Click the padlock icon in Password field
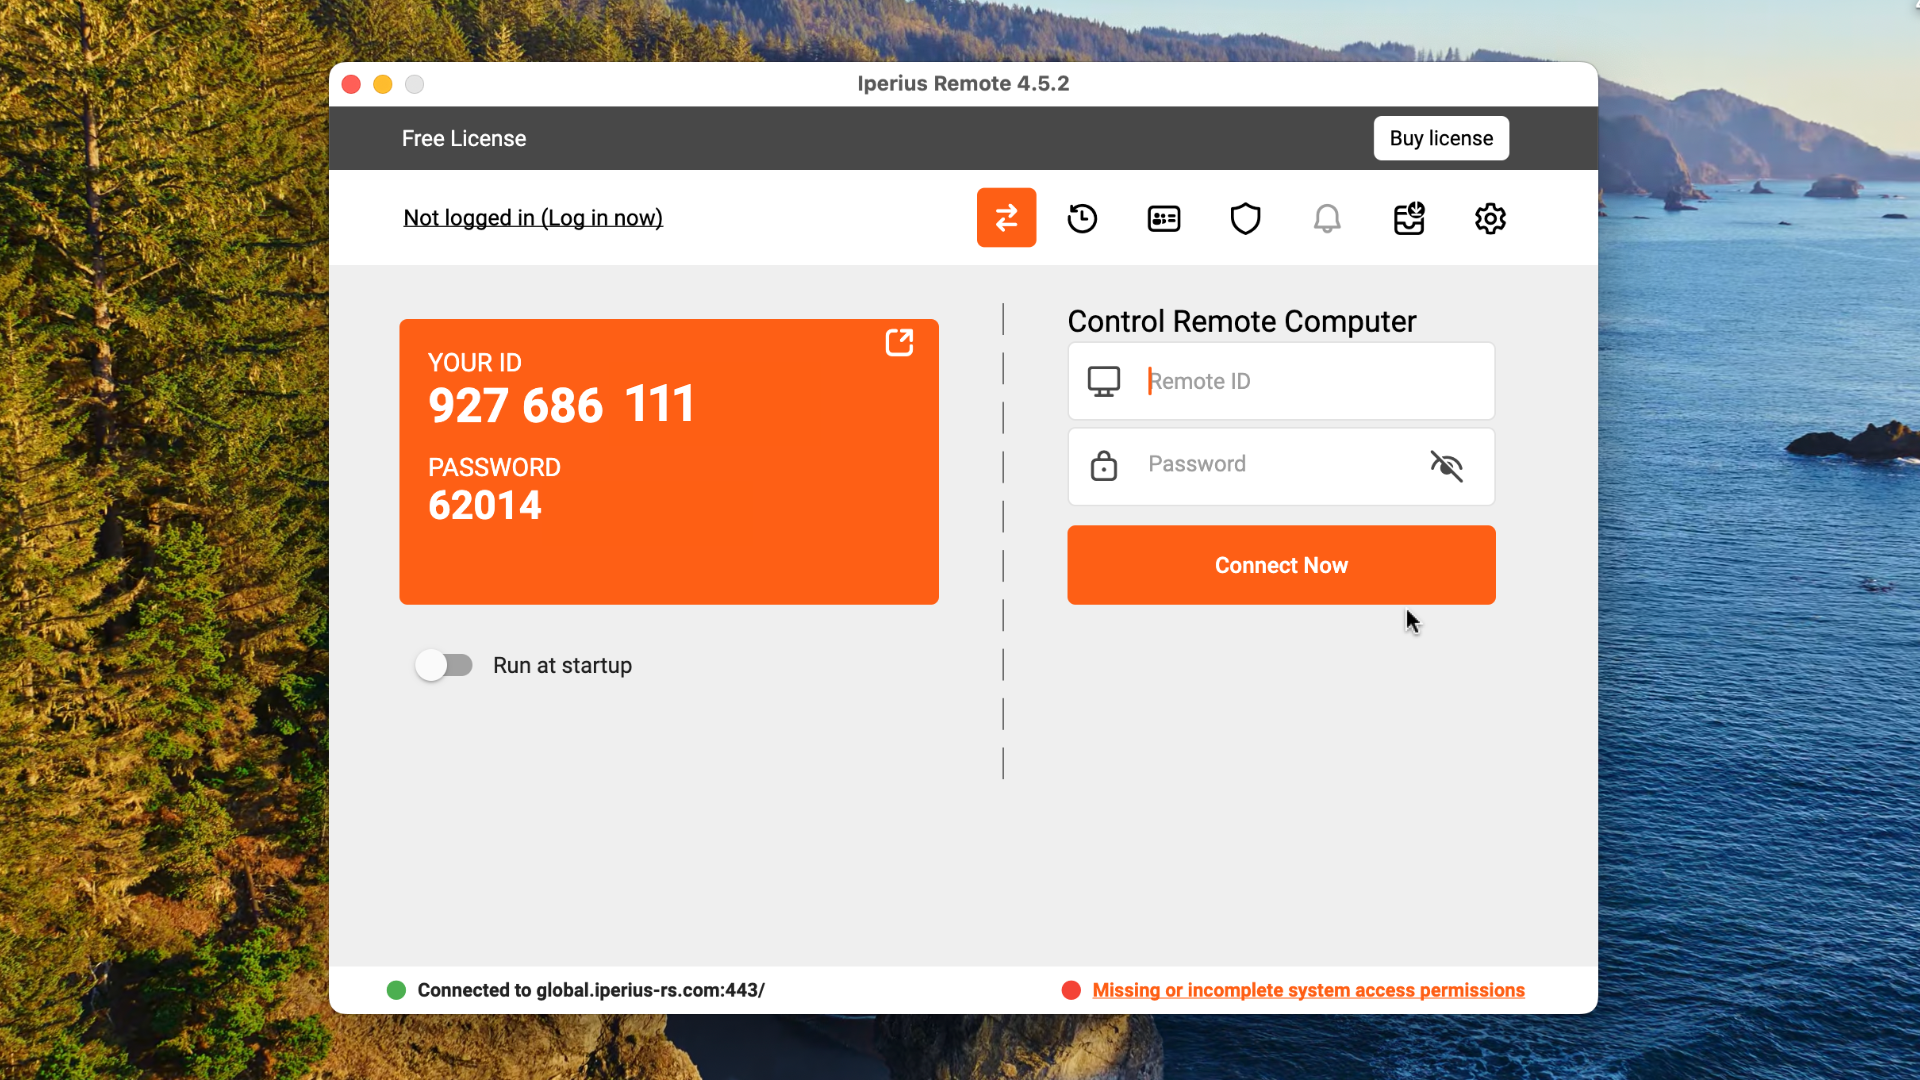 click(1104, 465)
